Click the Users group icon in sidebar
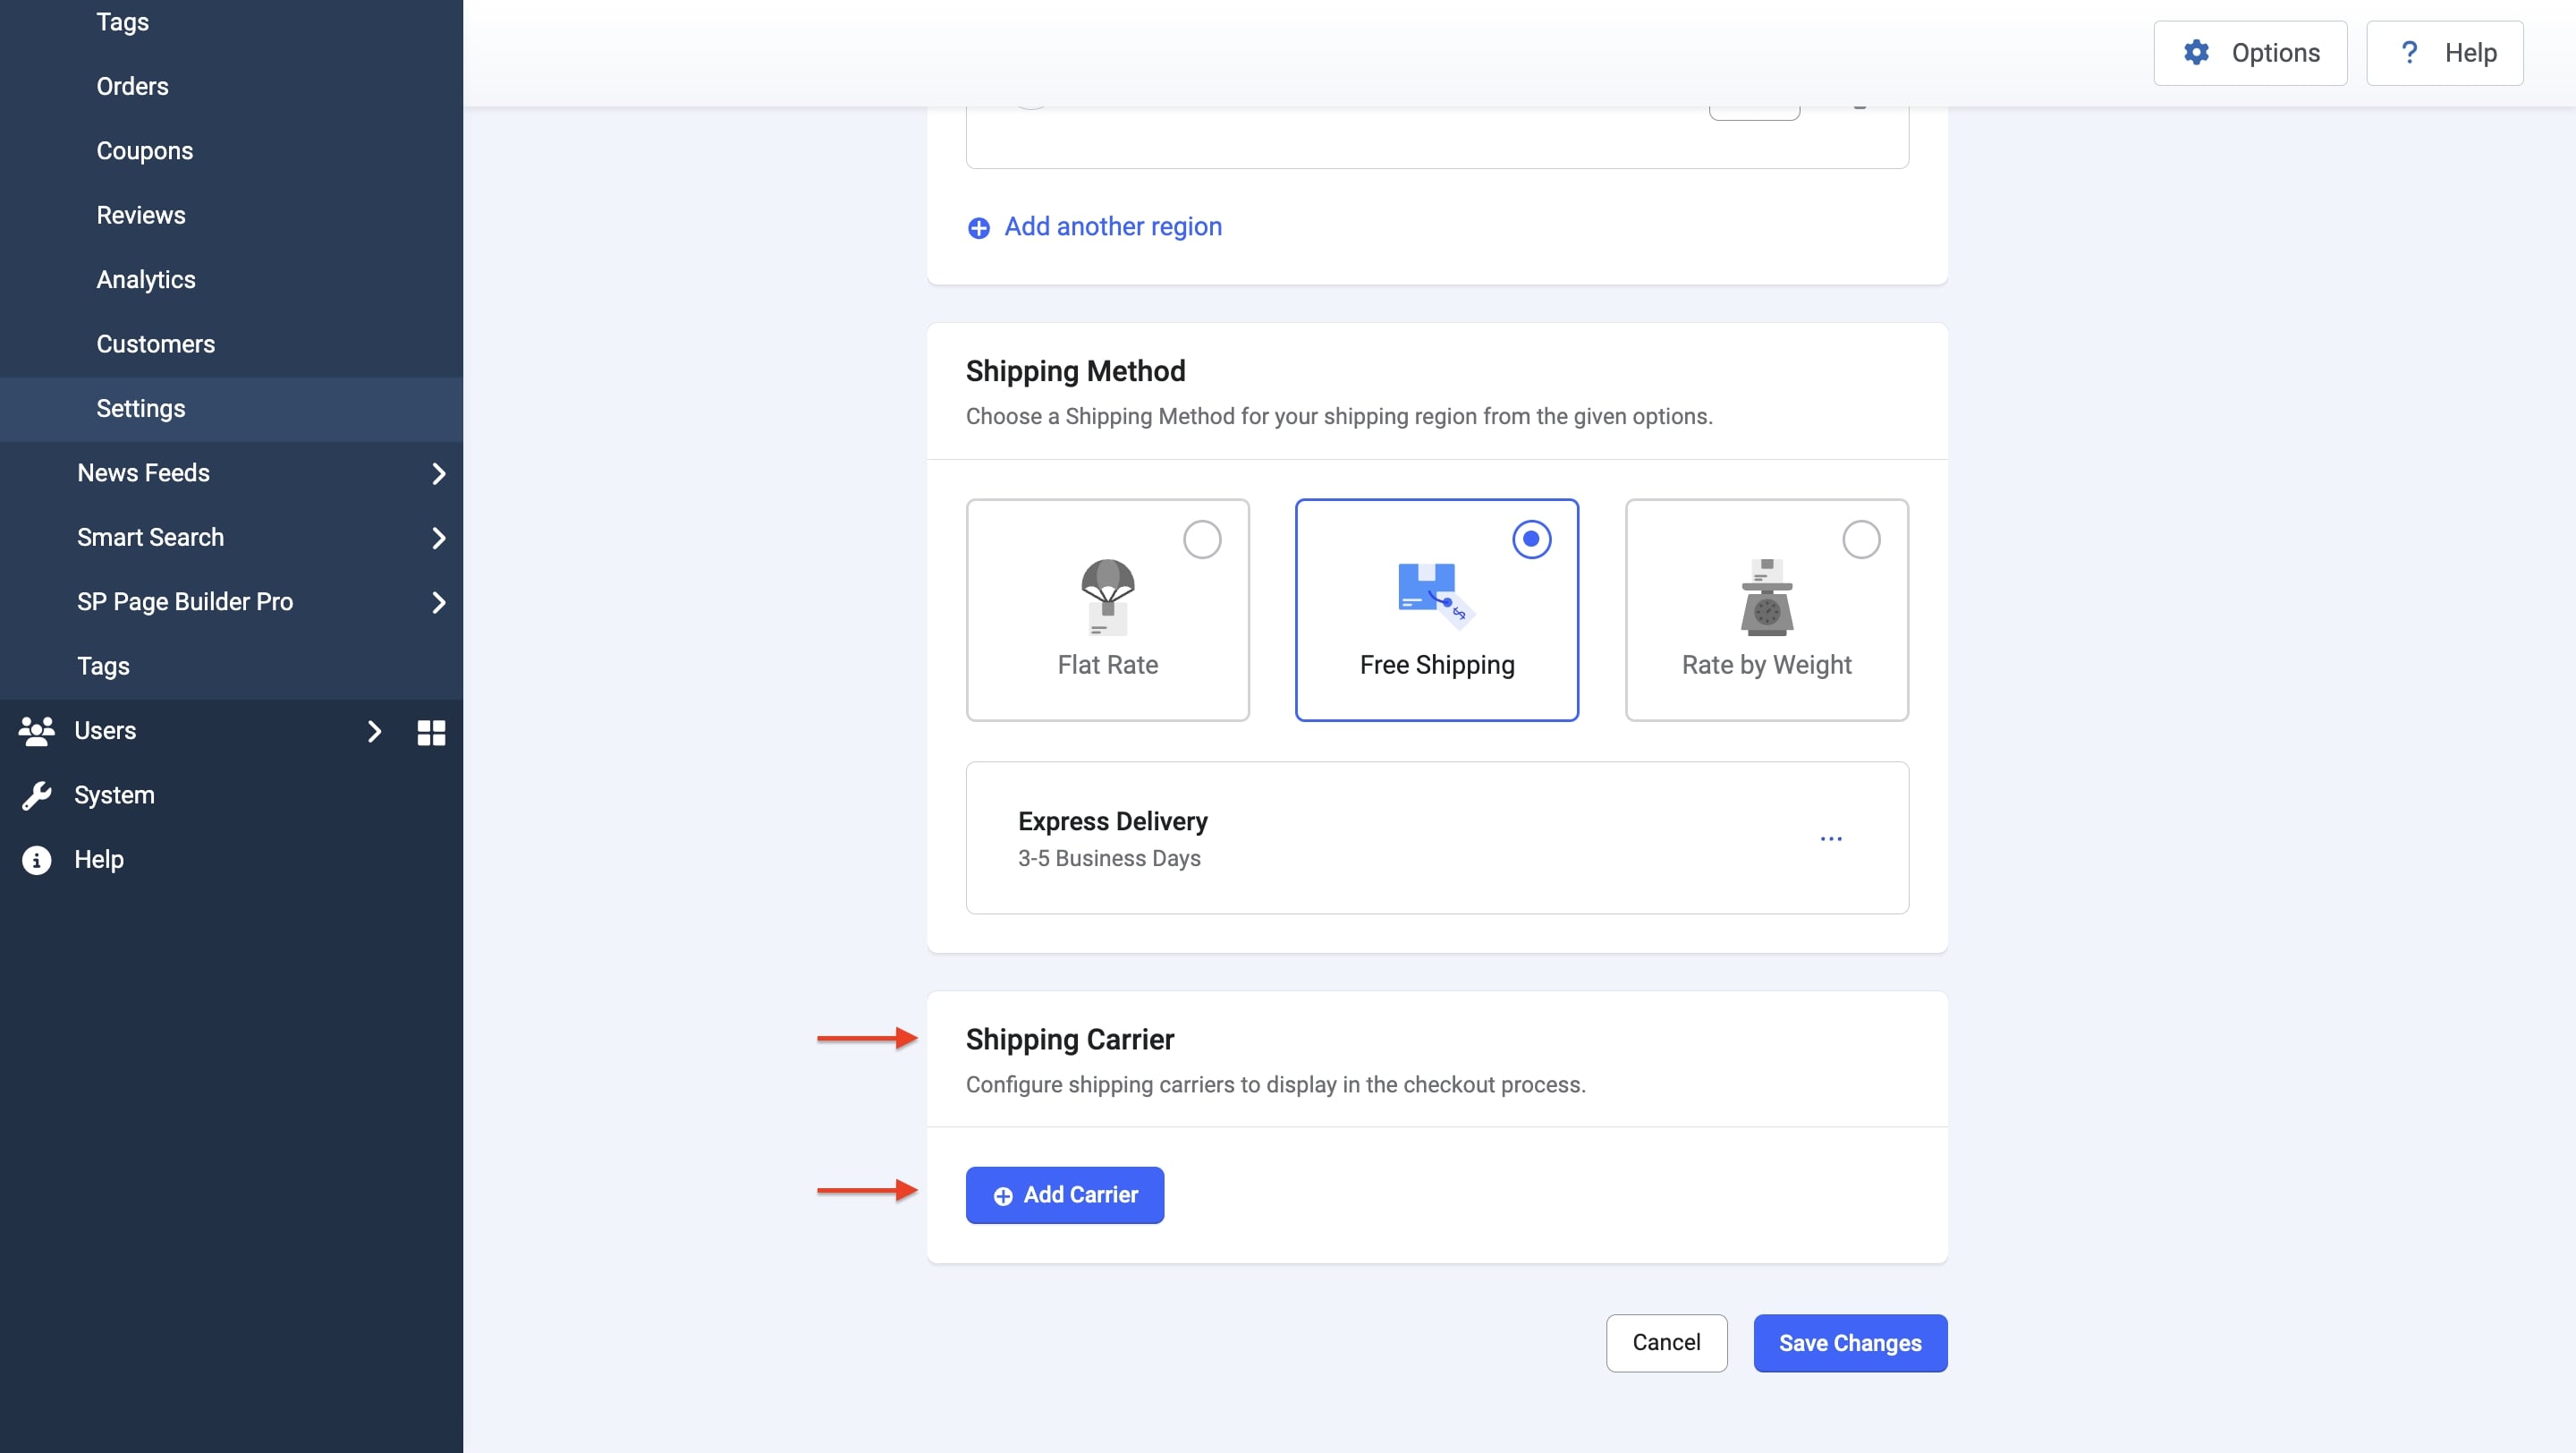Screen dimensions: 2576x1453 [37, 731]
